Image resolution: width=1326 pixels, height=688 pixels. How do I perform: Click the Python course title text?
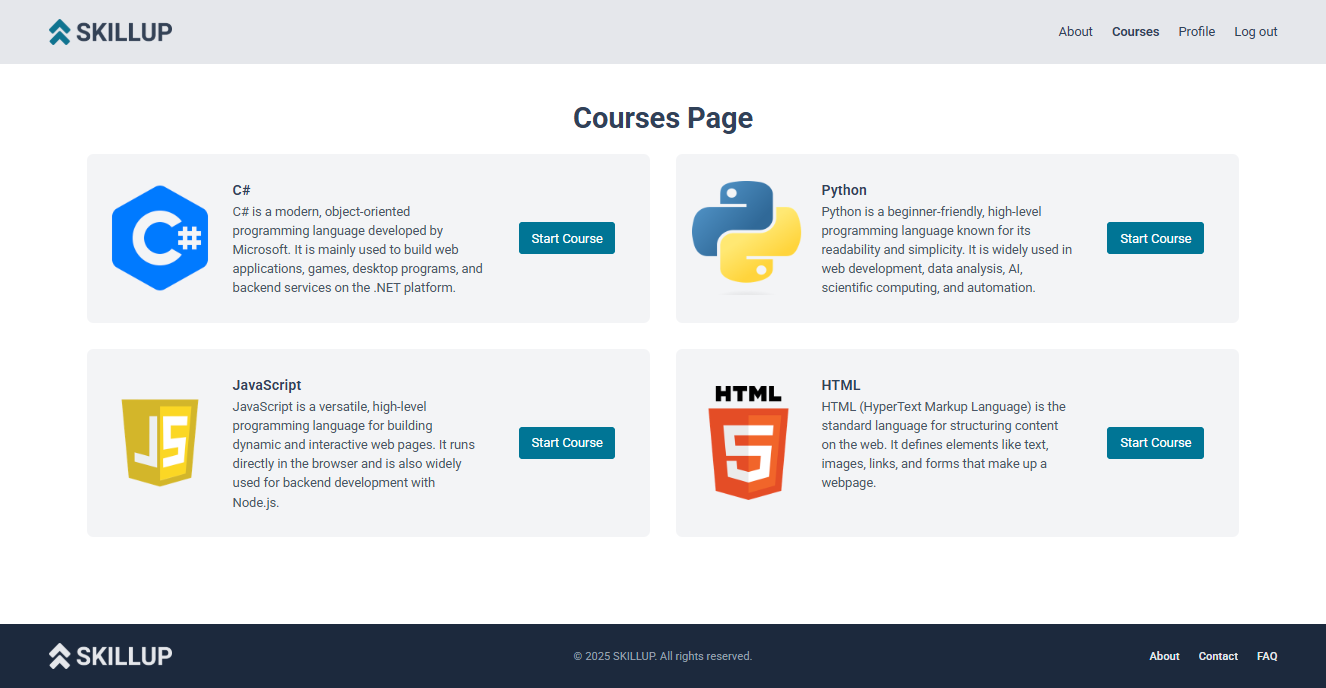[844, 190]
